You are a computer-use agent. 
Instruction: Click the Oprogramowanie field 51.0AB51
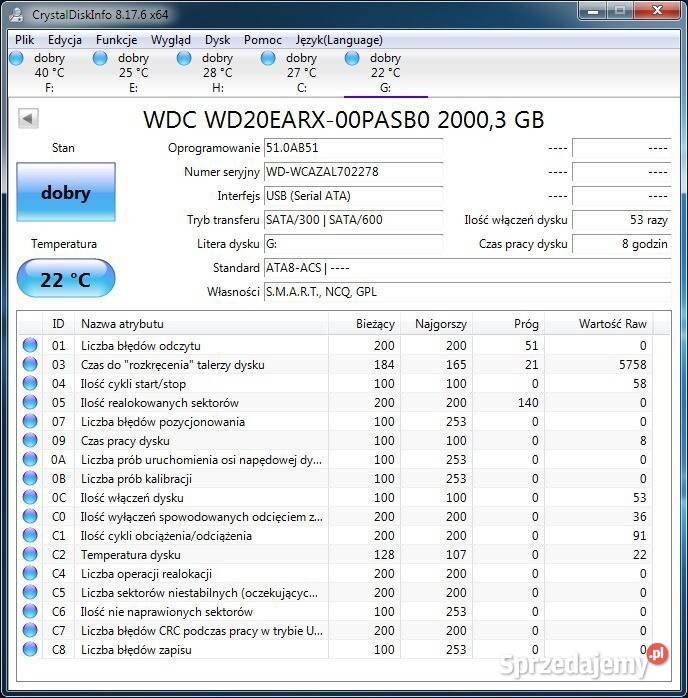[353, 148]
